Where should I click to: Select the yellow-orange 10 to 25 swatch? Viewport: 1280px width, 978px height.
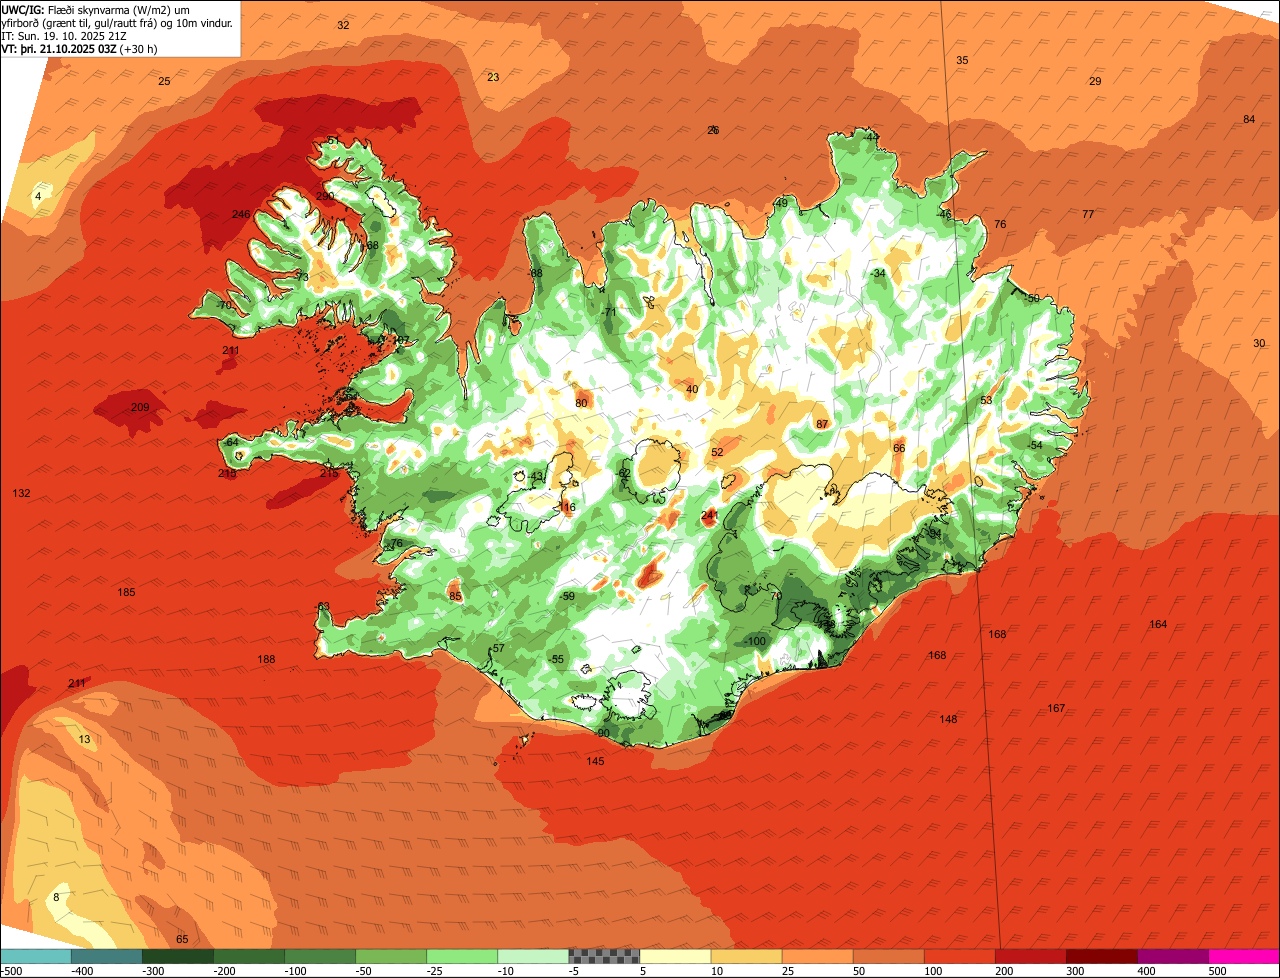[x=746, y=956]
